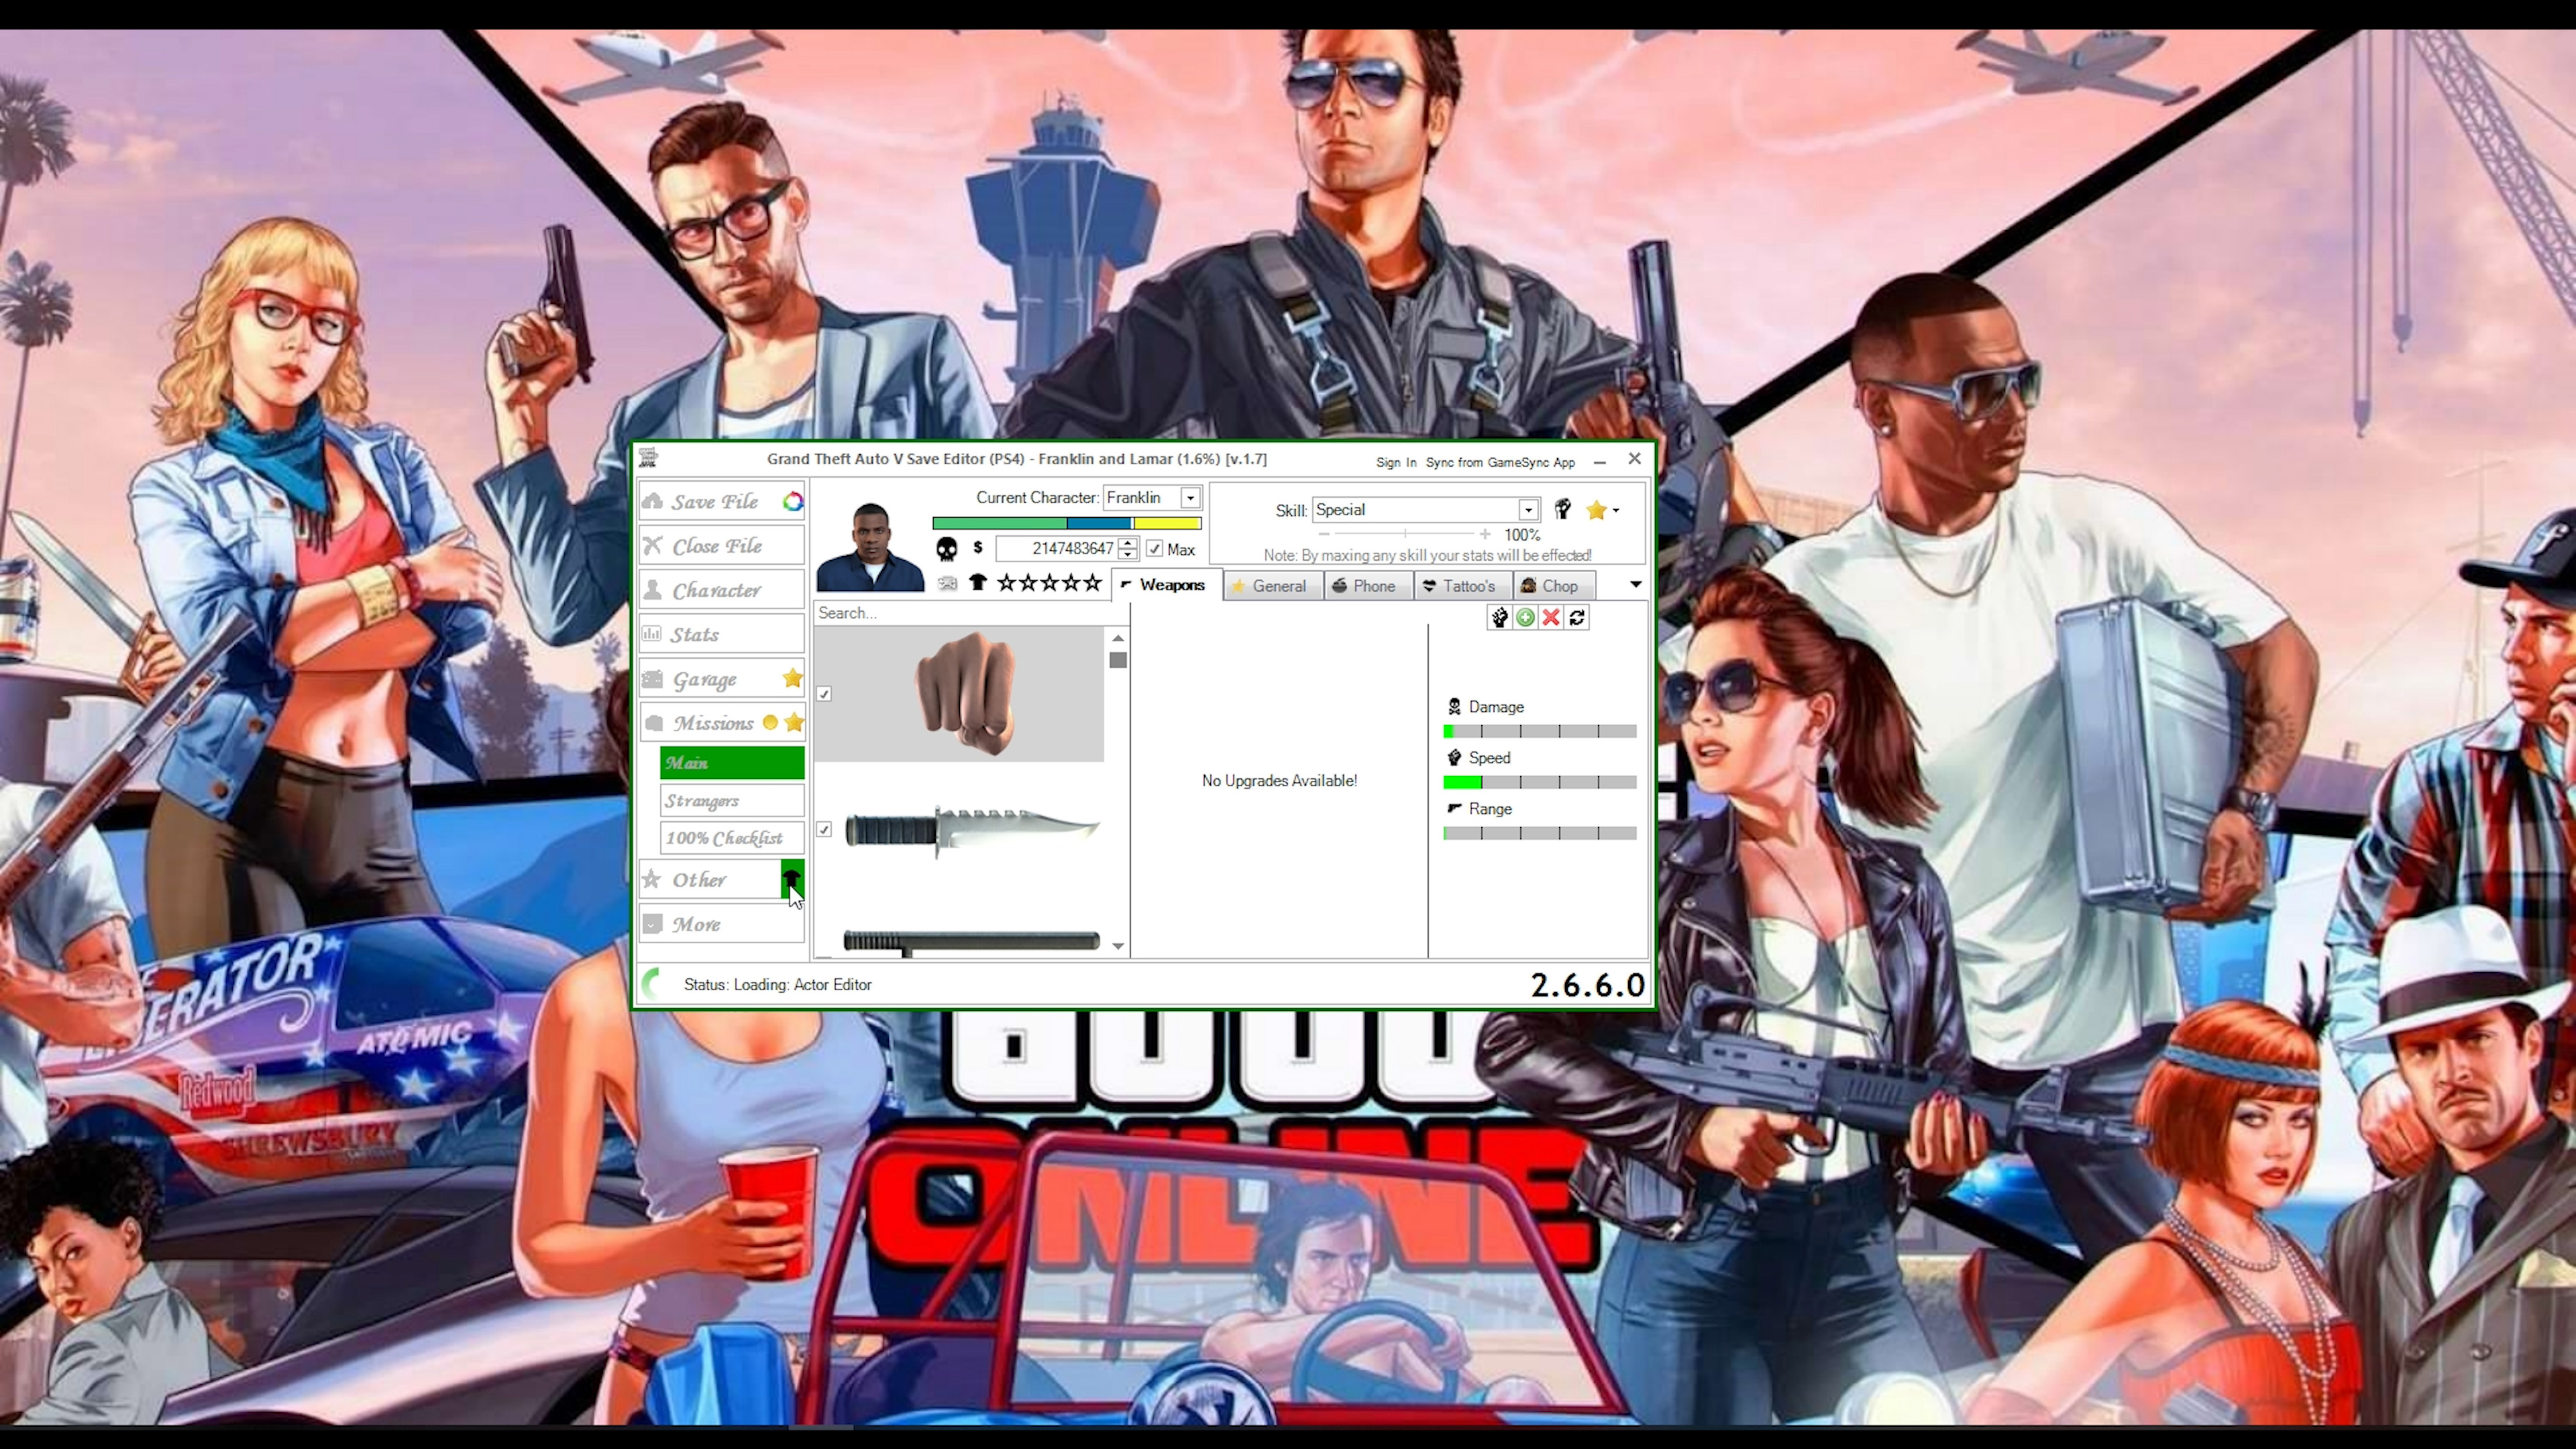Click the Save File button
2576x1449 pixels.
(721, 501)
